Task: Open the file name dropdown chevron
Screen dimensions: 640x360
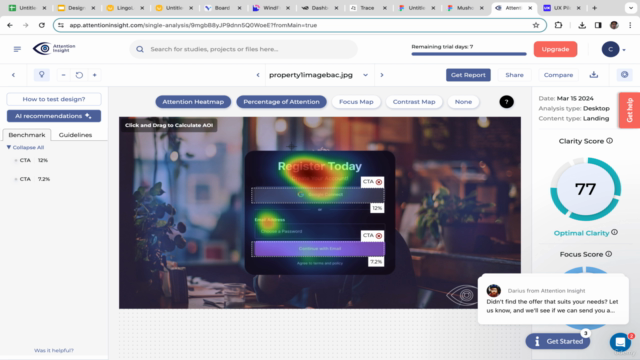Action: 365,75
